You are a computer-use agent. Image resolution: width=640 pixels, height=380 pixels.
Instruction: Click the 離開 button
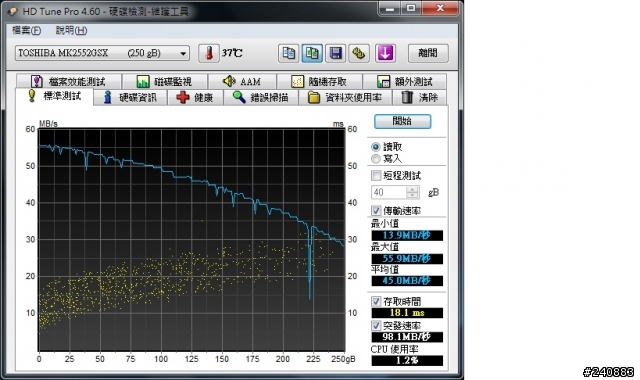point(428,53)
